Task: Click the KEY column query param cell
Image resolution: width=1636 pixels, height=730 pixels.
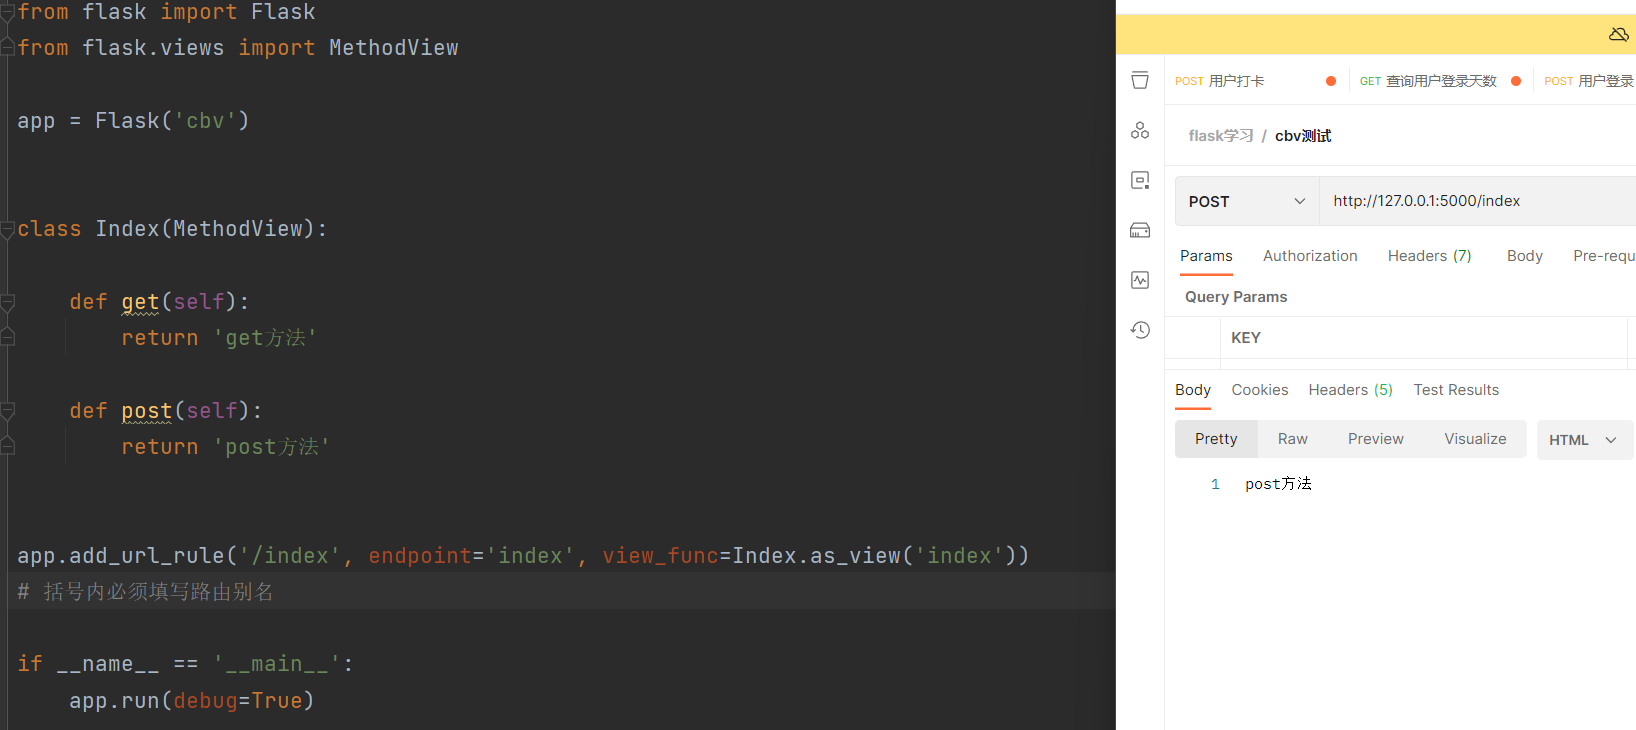Action: point(1423,338)
